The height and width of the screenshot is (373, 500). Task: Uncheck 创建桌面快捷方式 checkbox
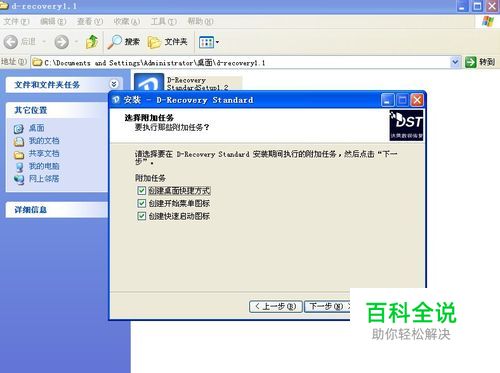(141, 190)
